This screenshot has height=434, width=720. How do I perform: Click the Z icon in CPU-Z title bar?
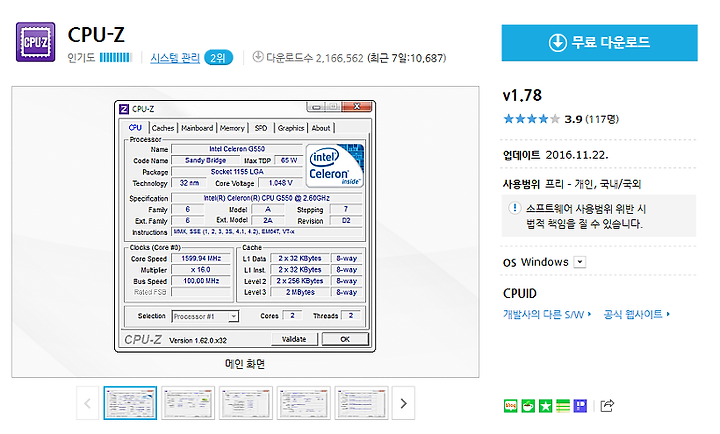point(124,109)
